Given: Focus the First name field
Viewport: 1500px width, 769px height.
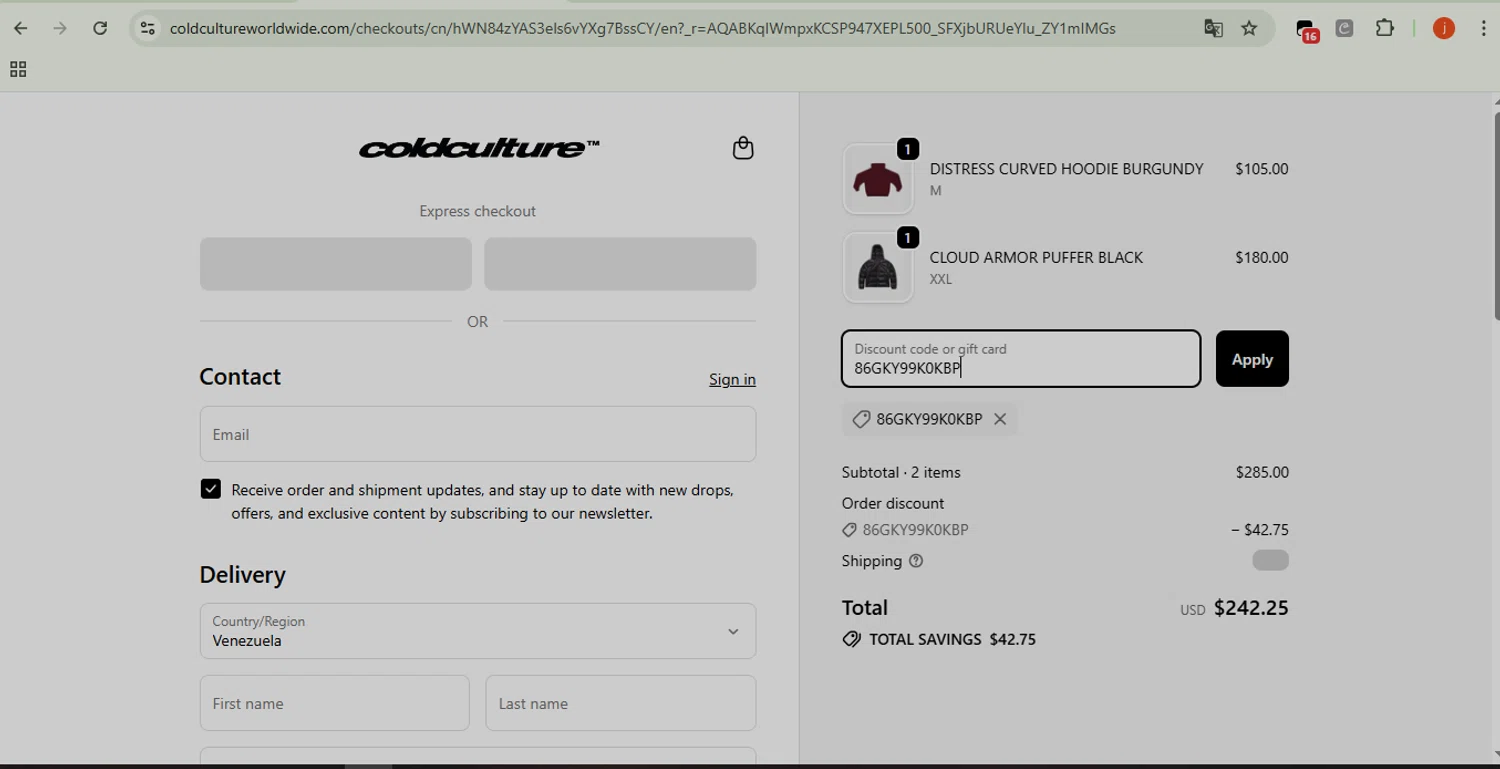Looking at the screenshot, I should pyautogui.click(x=335, y=703).
